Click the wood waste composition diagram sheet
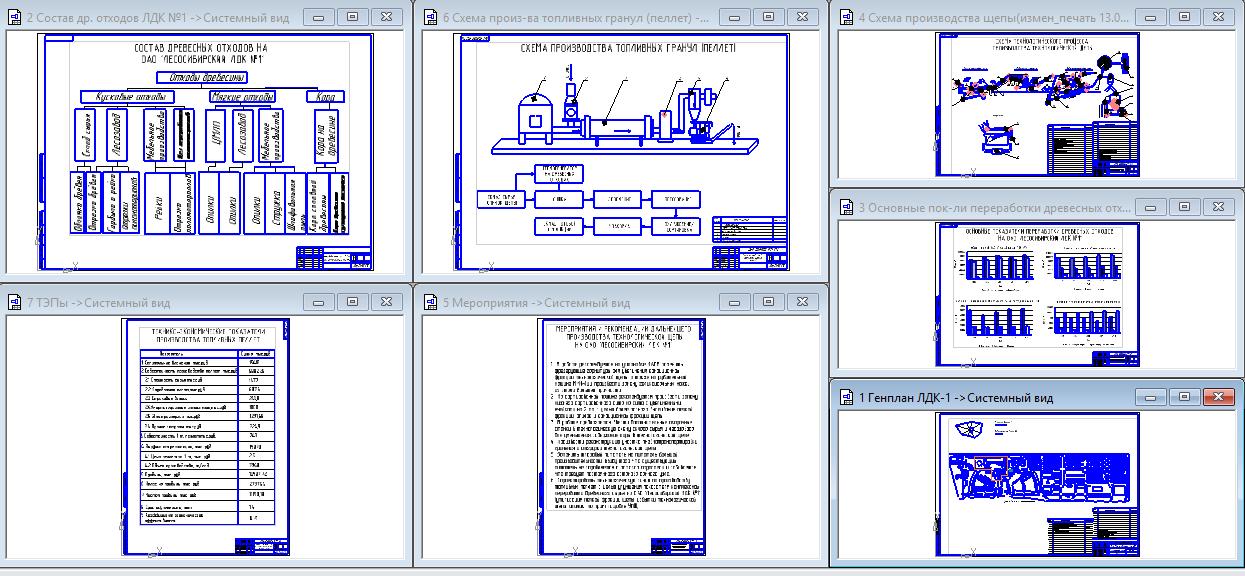Screen dimensions: 1245x576 coord(207,153)
